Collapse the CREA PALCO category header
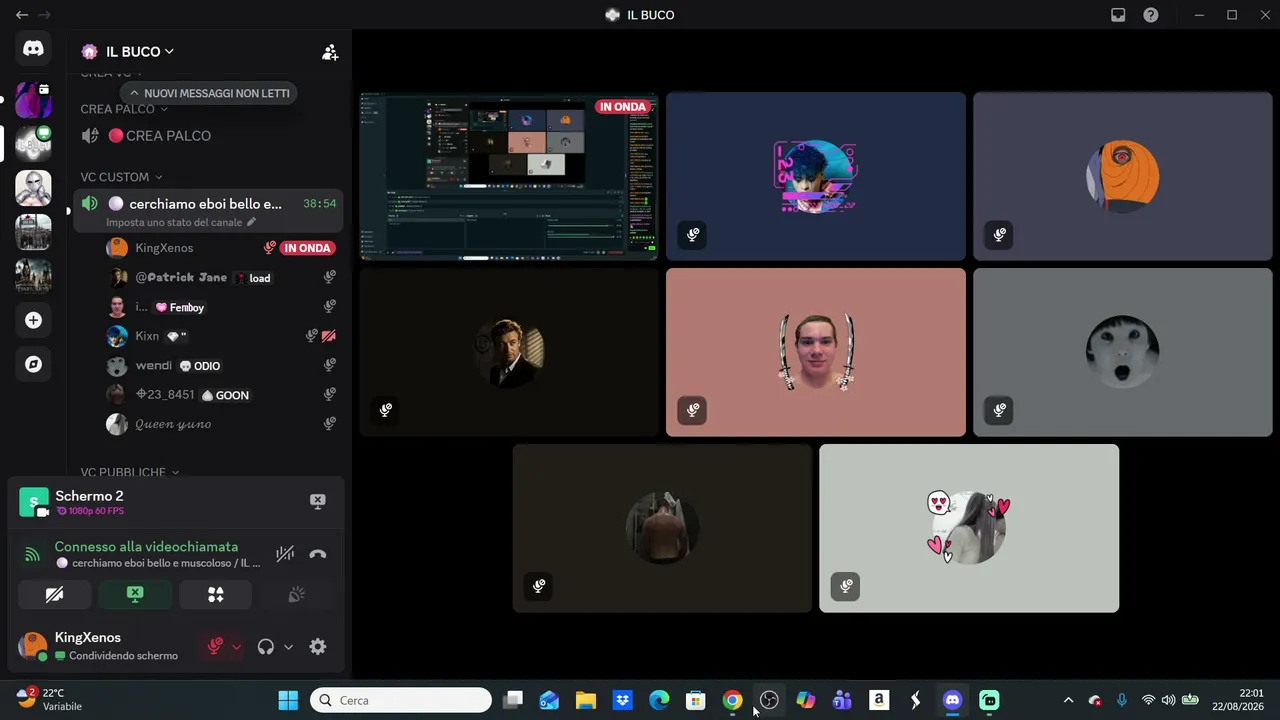This screenshot has height=720, width=1280. [x=124, y=109]
